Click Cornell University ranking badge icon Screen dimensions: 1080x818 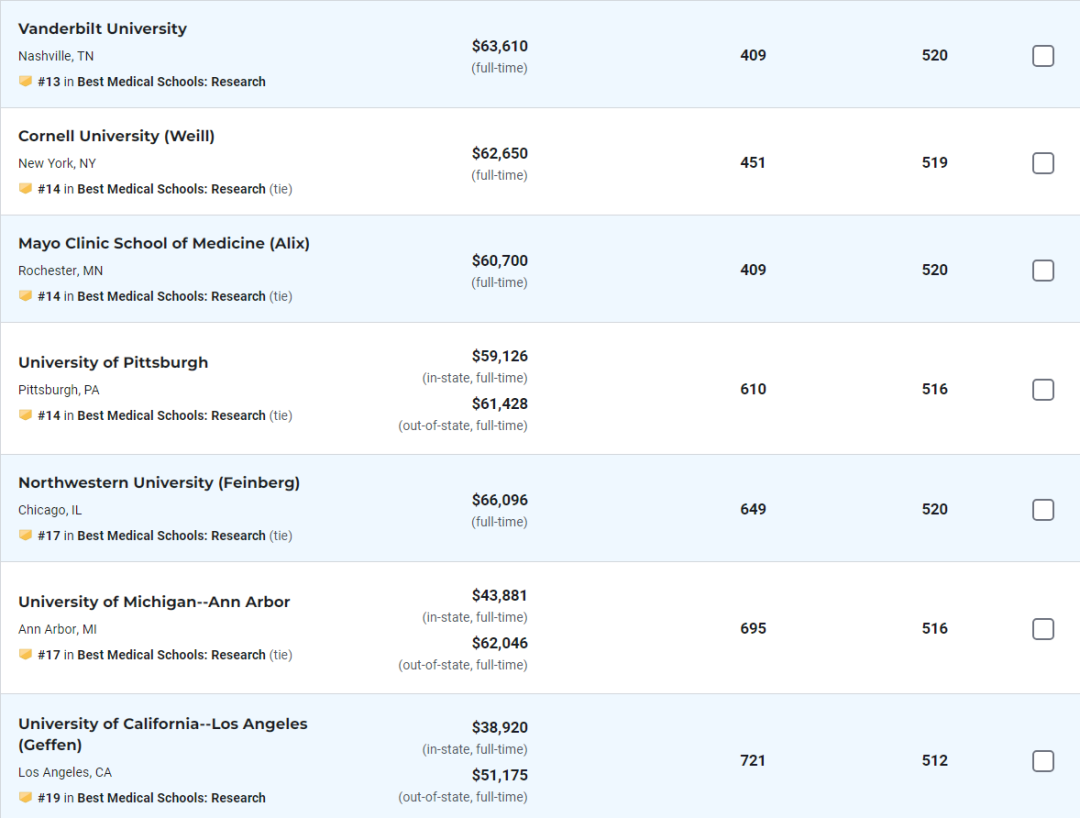tap(25, 189)
